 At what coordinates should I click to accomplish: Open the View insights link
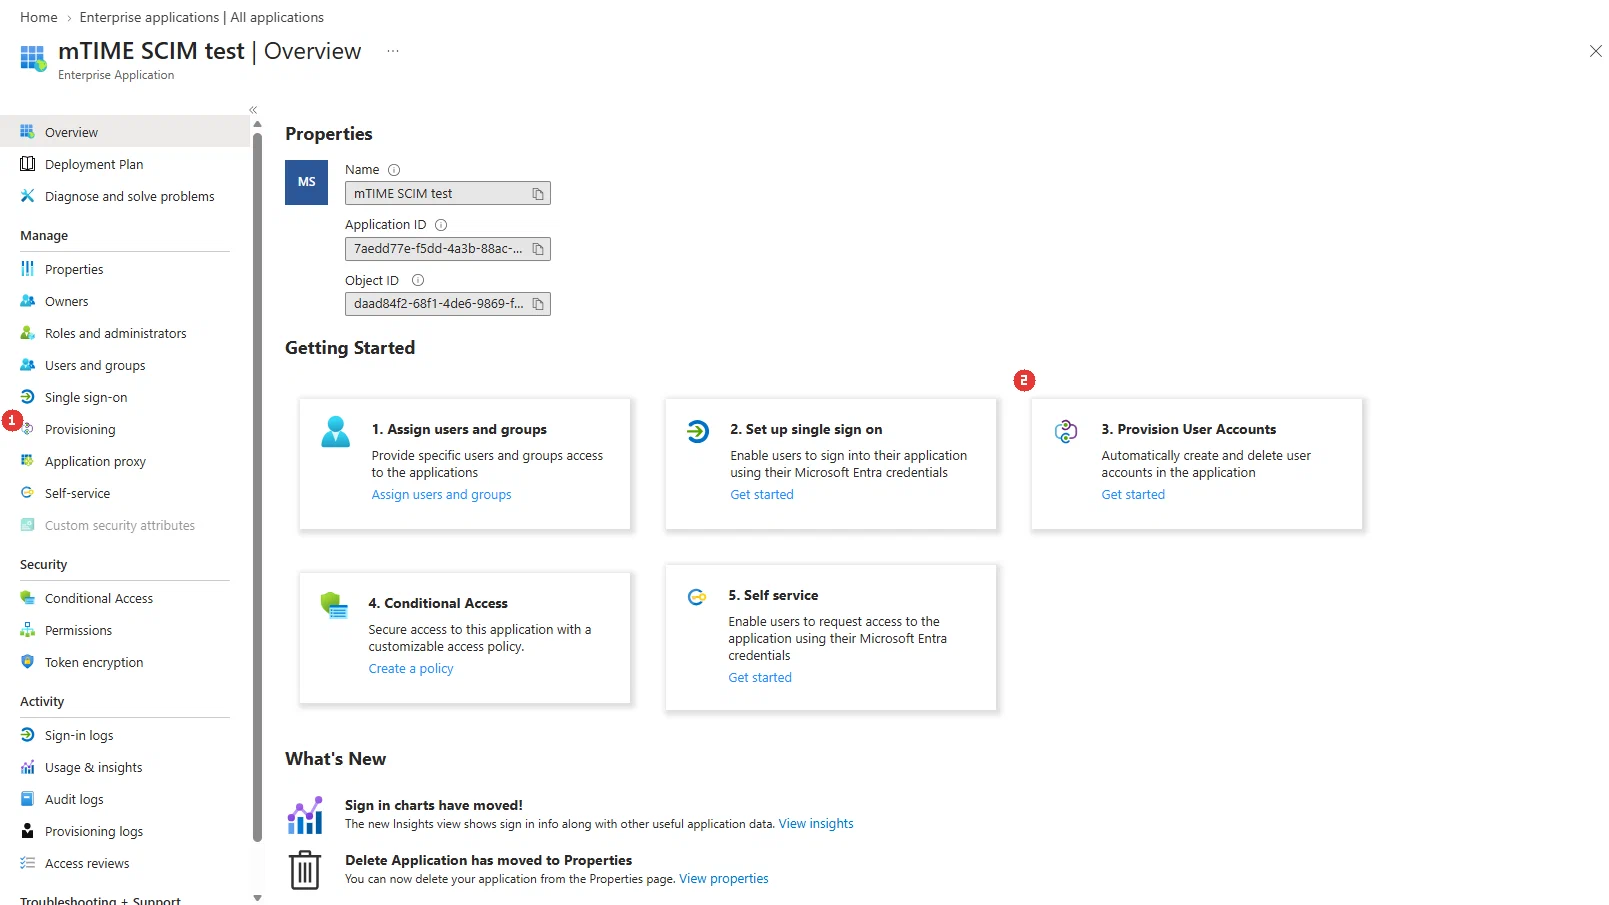pyautogui.click(x=816, y=824)
